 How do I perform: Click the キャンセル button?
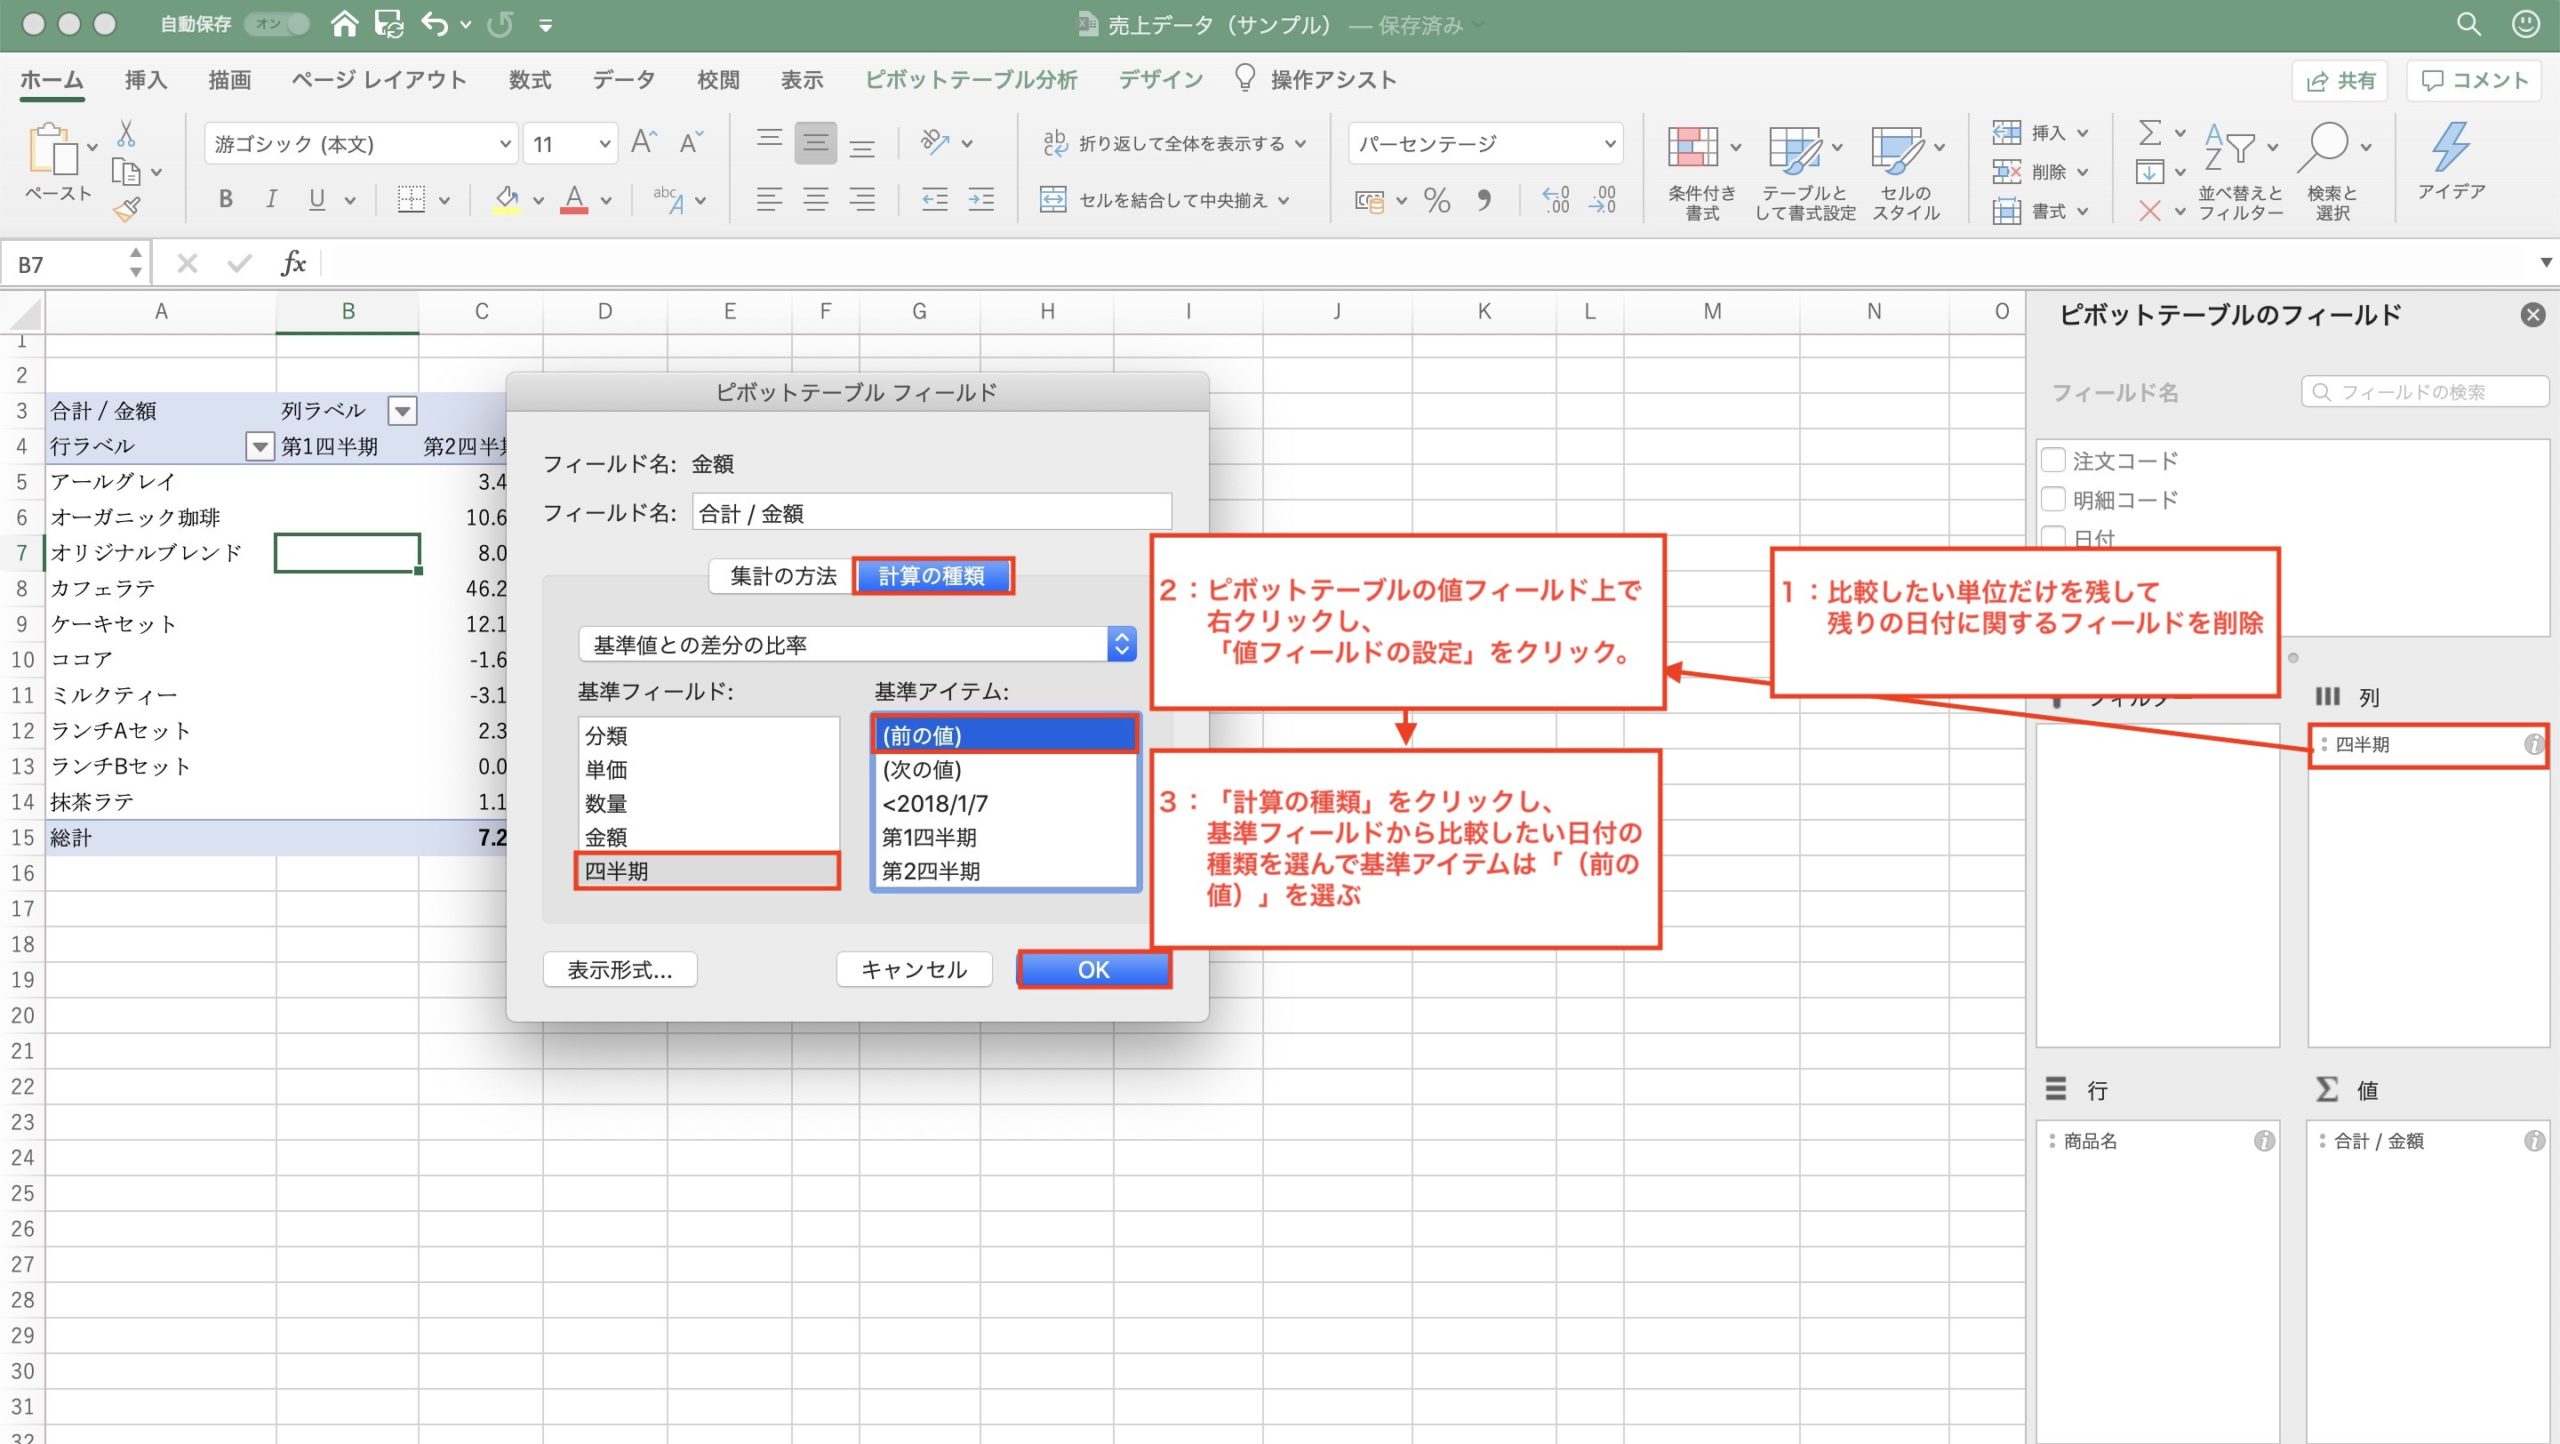[914, 969]
